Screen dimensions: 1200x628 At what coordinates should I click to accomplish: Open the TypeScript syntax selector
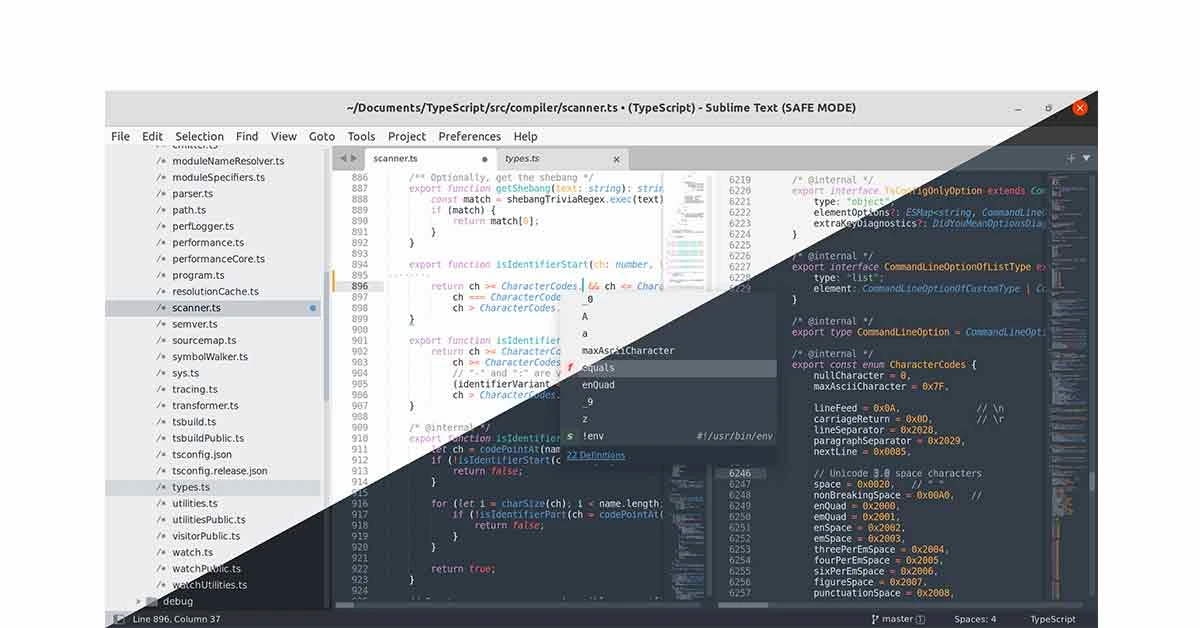click(1052, 618)
